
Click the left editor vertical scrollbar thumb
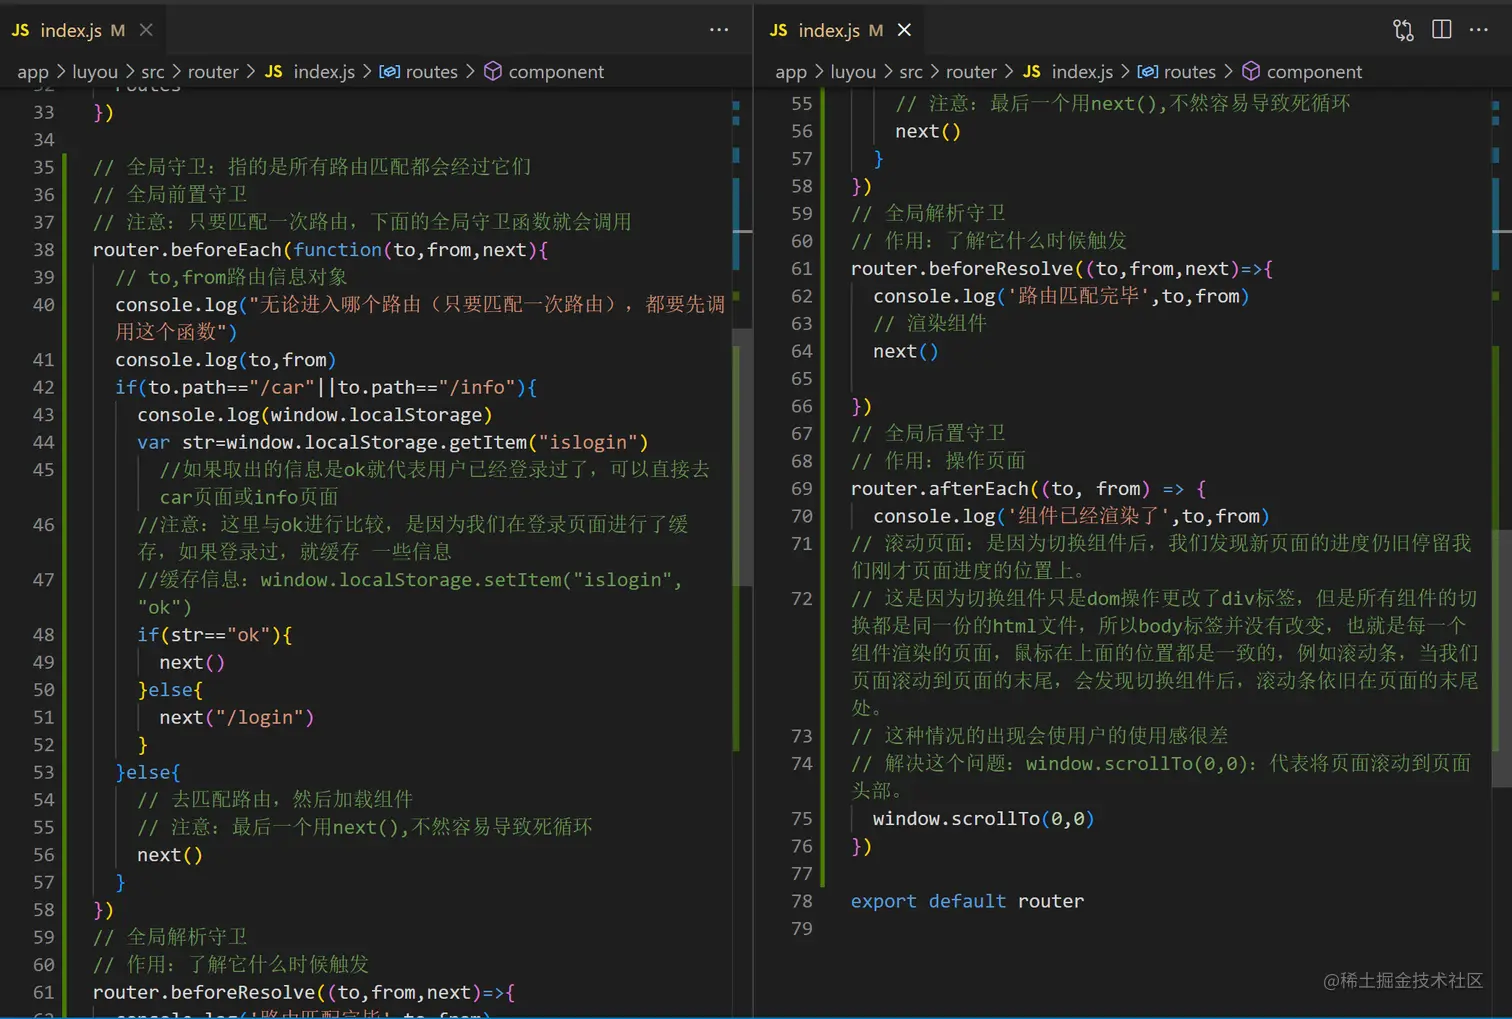(743, 457)
